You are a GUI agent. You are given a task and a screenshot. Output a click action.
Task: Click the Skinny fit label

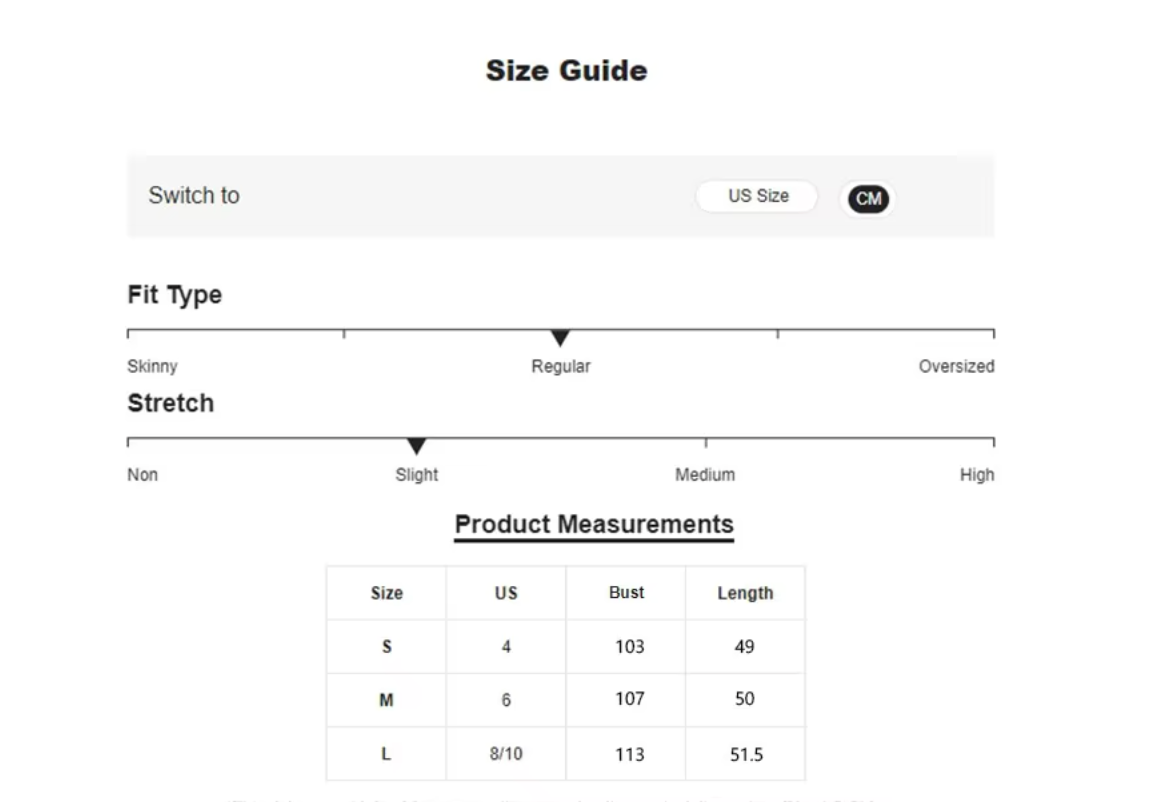tap(152, 366)
